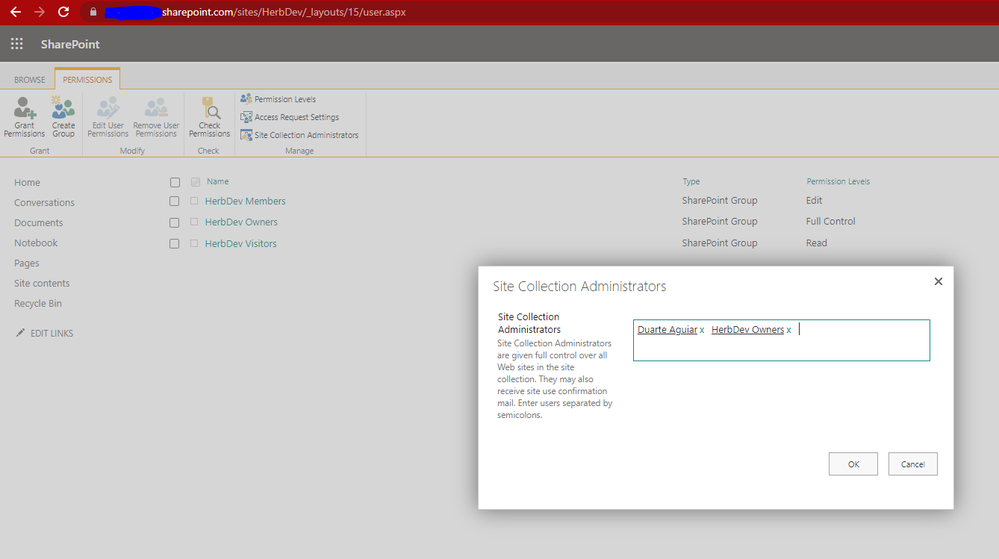
Task: Click the HerbDev Owners entry in the picker
Action: pos(747,330)
